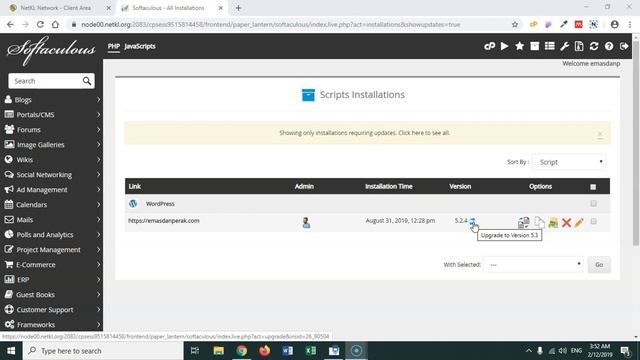Switch to PHP scripts tab

[113, 46]
